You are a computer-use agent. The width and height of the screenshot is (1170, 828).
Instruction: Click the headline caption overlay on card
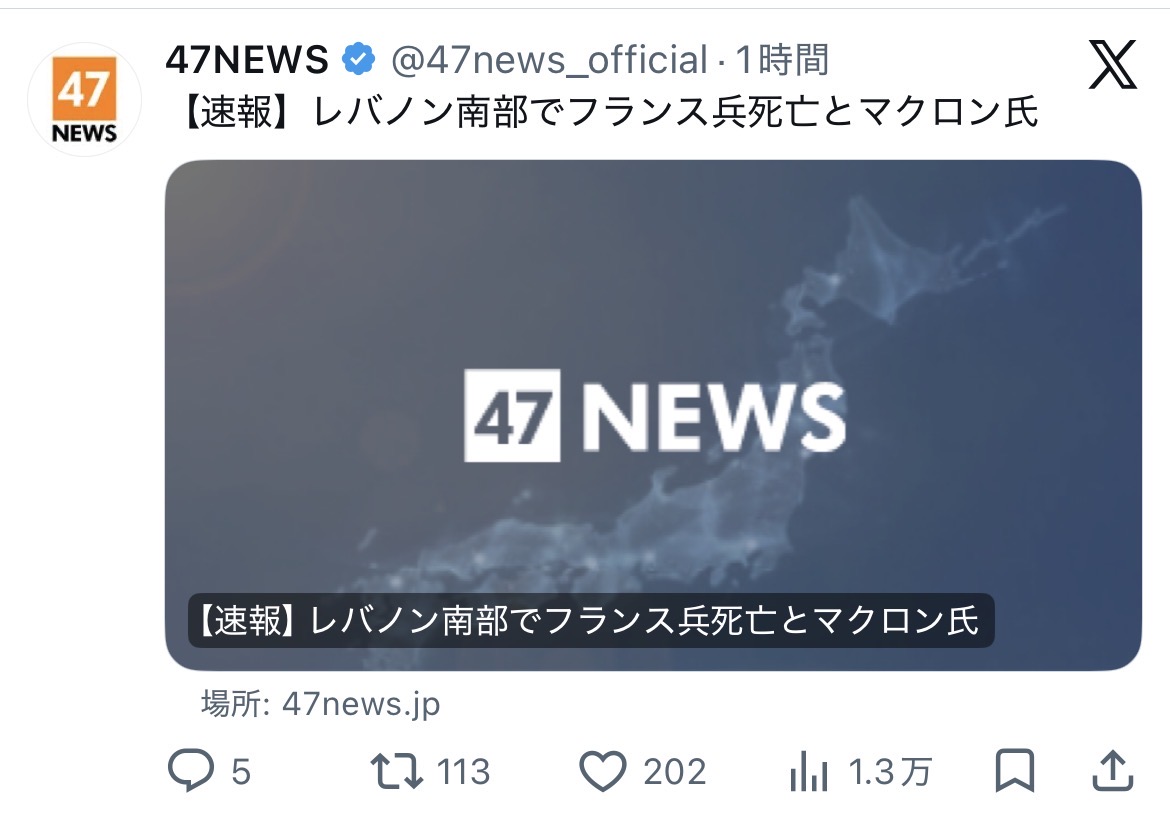pos(591,621)
